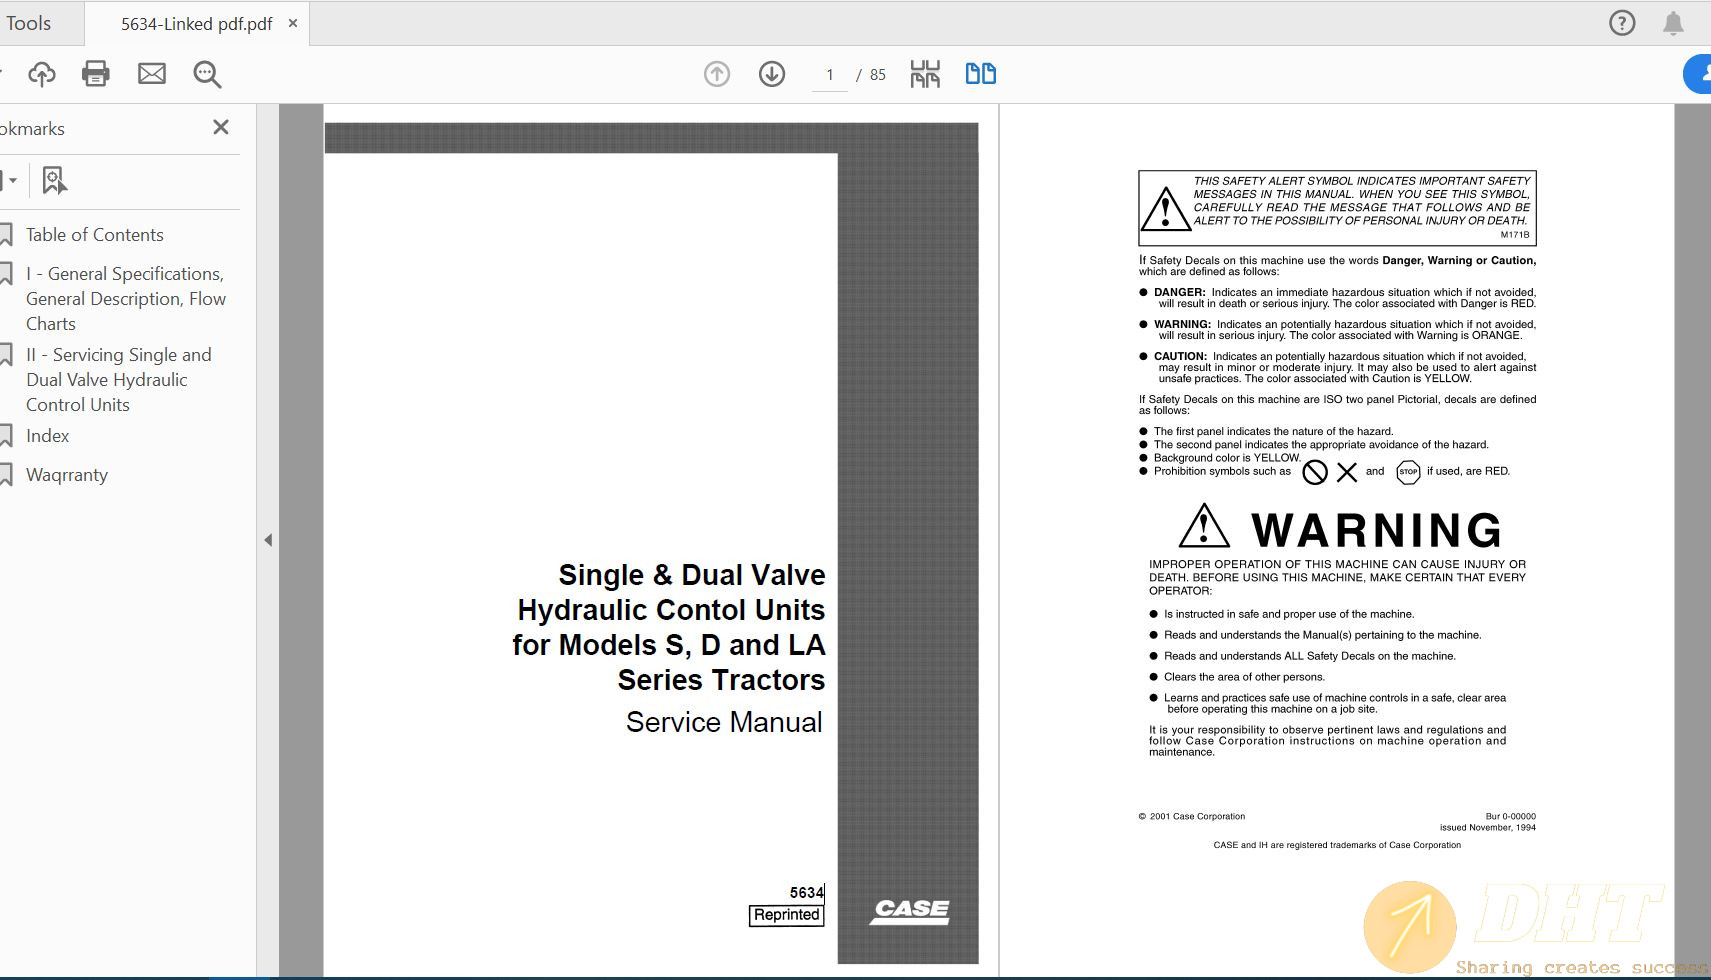Click the large WARNING heading
Image resolution: width=1711 pixels, height=980 pixels.
click(1376, 530)
